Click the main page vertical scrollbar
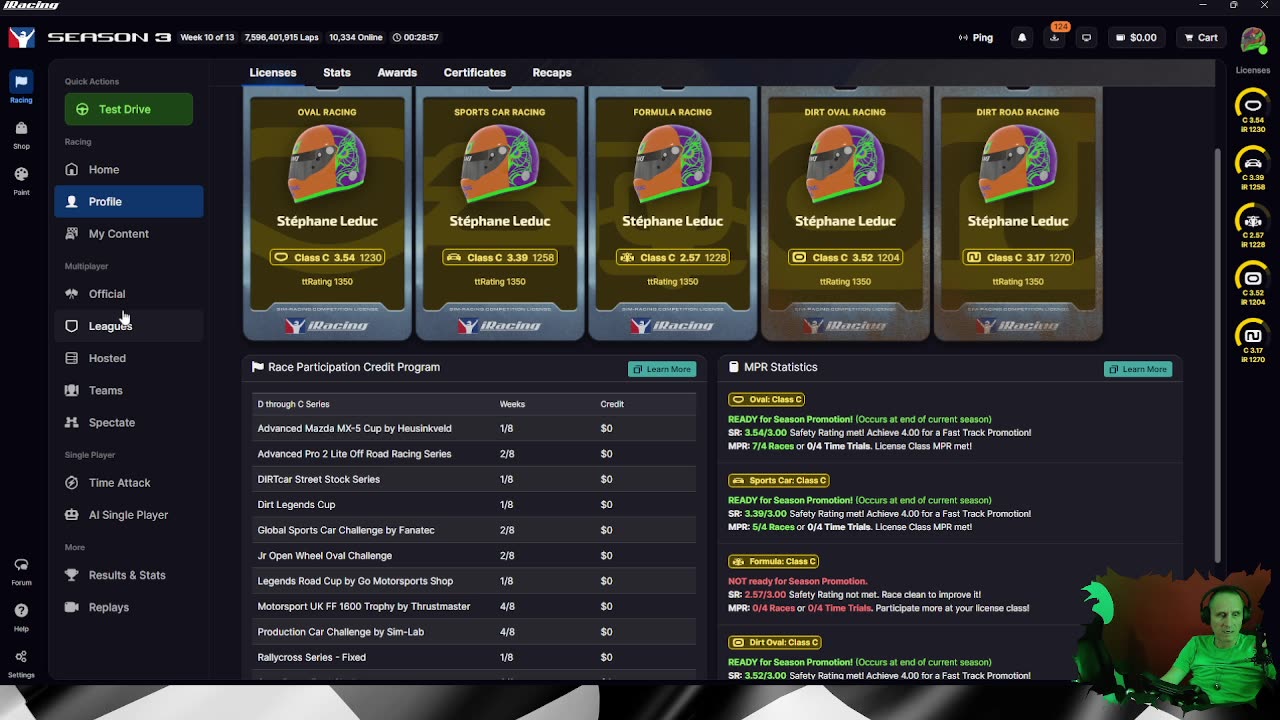Screen dimensions: 1280x720 pyautogui.click(x=1217, y=355)
